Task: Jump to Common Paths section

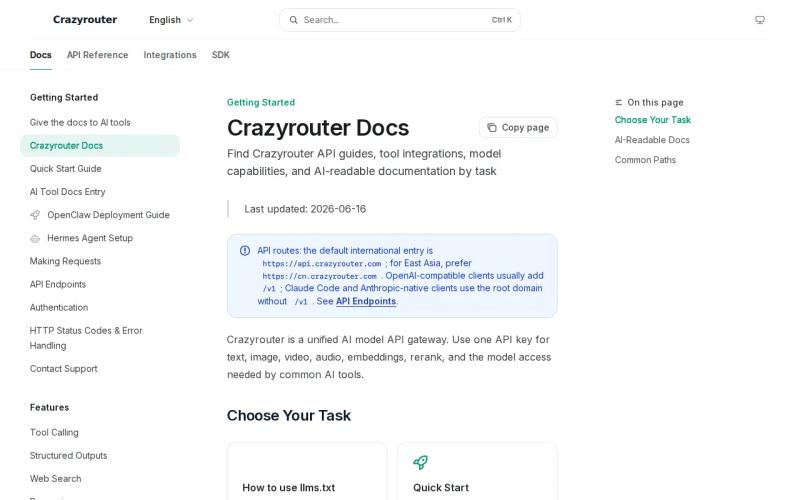Action: pyautogui.click(x=645, y=160)
